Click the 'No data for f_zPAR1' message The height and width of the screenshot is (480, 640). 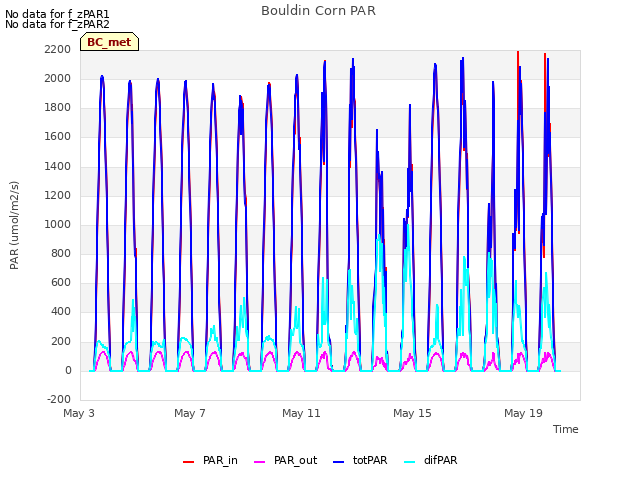click(57, 14)
